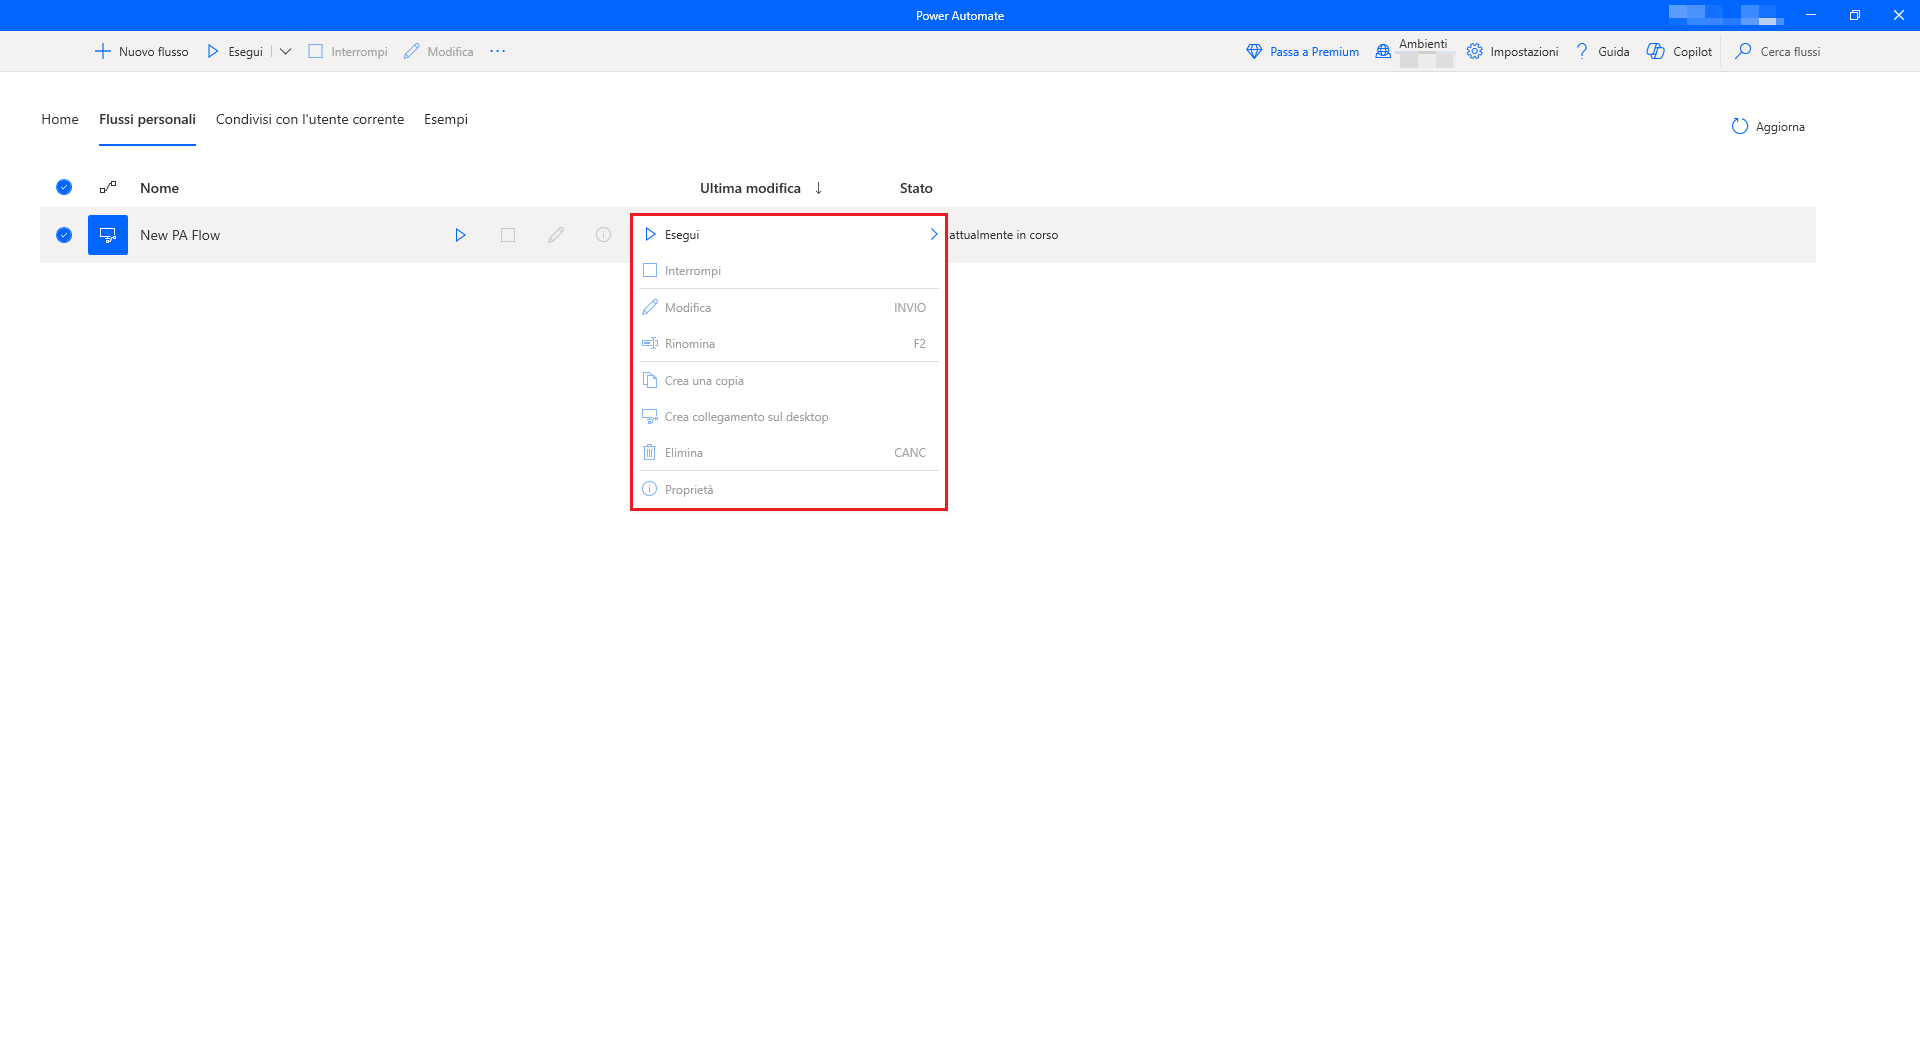Image resolution: width=1920 pixels, height=1040 pixels.
Task: Click the Interrompi stop button in toolbar
Action: [x=347, y=51]
